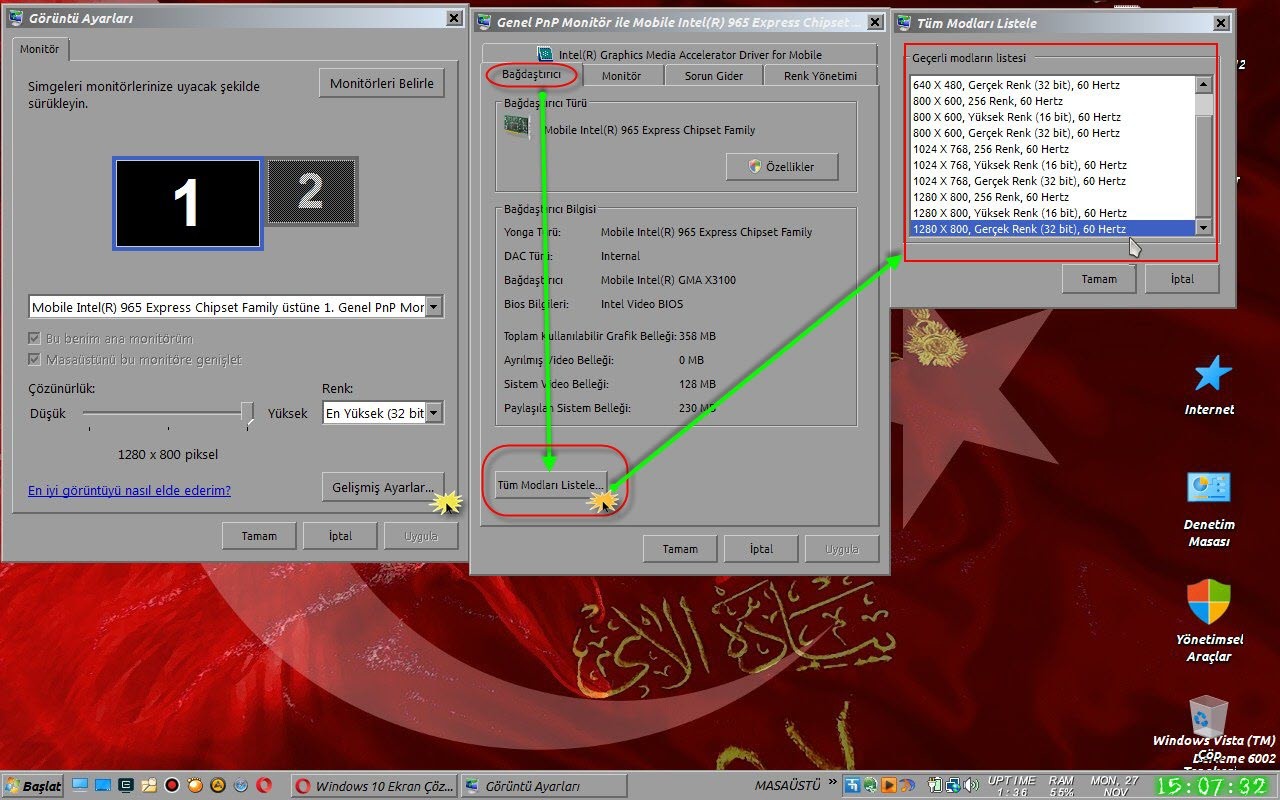Switch to the Renk Yönetimi tab

point(820,76)
